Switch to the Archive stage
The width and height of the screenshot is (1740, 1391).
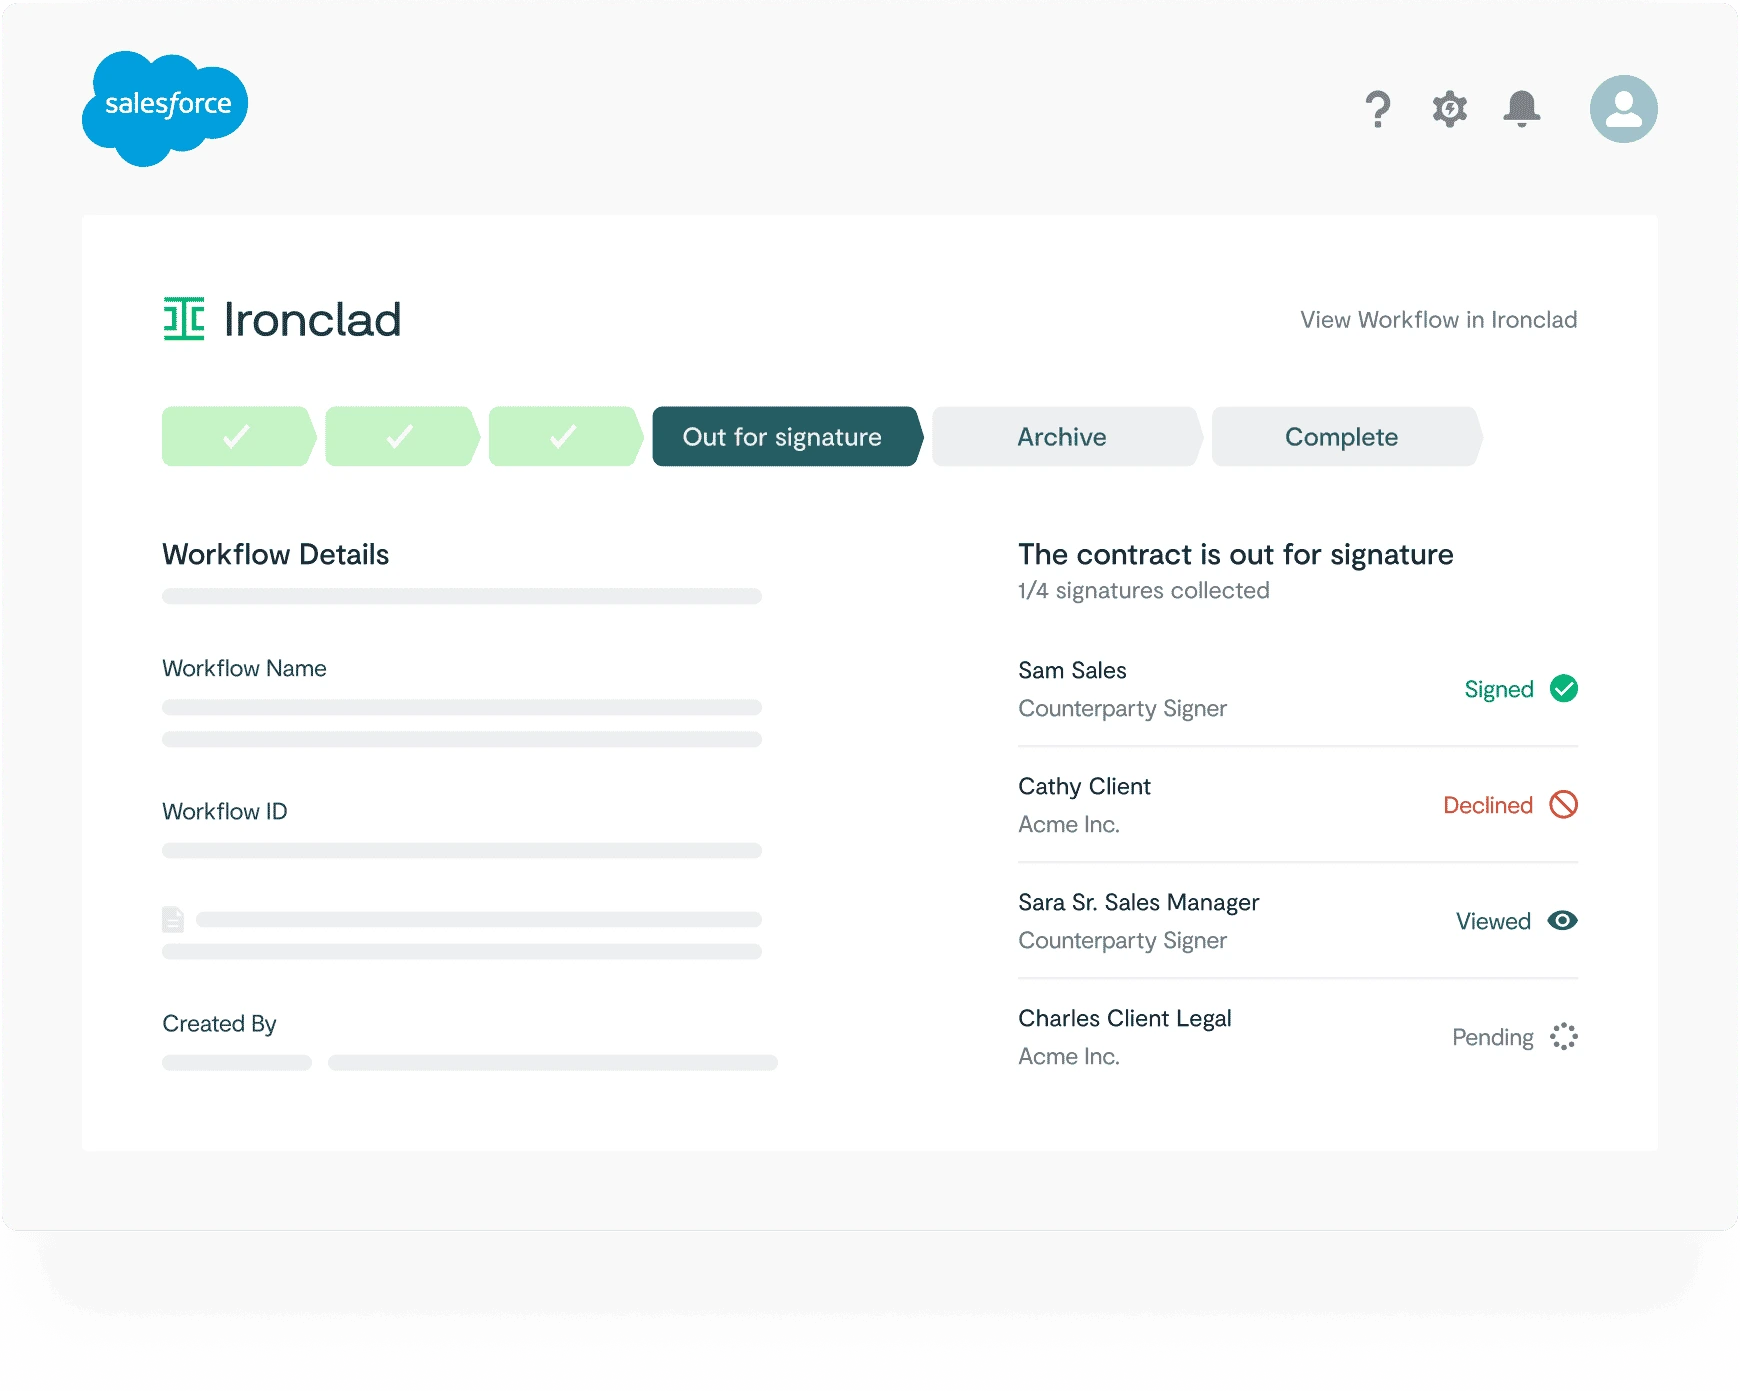point(1061,436)
